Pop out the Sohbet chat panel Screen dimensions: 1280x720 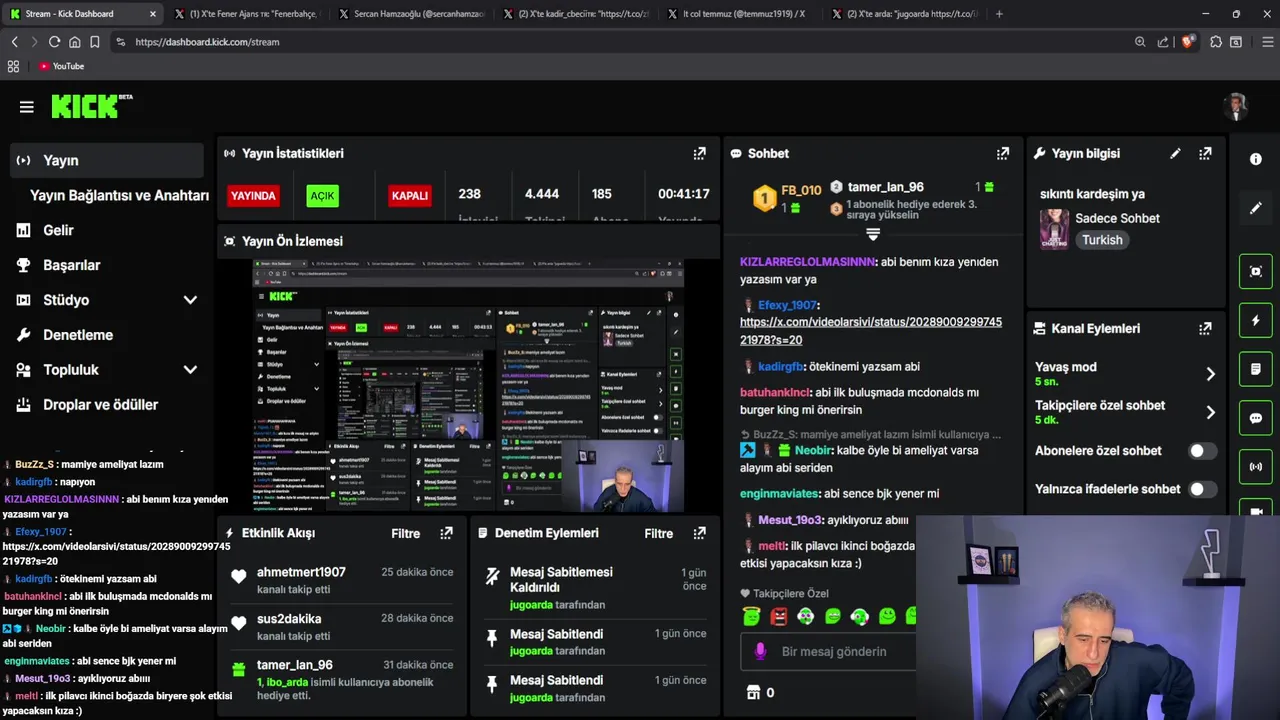coord(1002,154)
